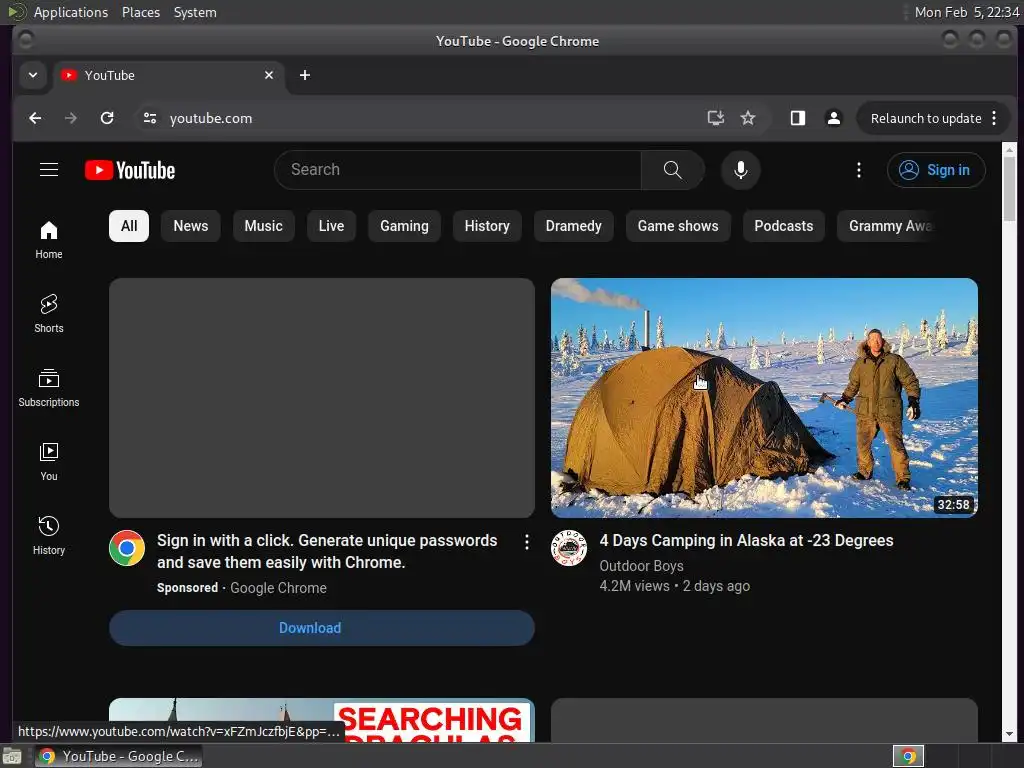Close the YouTube tab
Image resolution: width=1024 pixels, height=768 pixels.
(x=268, y=75)
